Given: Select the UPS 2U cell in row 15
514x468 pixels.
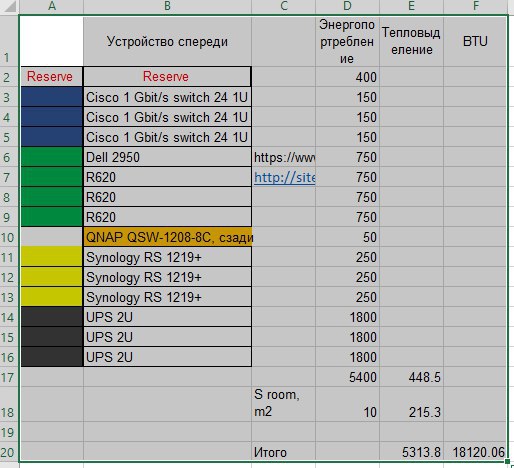Looking at the screenshot, I should (x=167, y=337).
